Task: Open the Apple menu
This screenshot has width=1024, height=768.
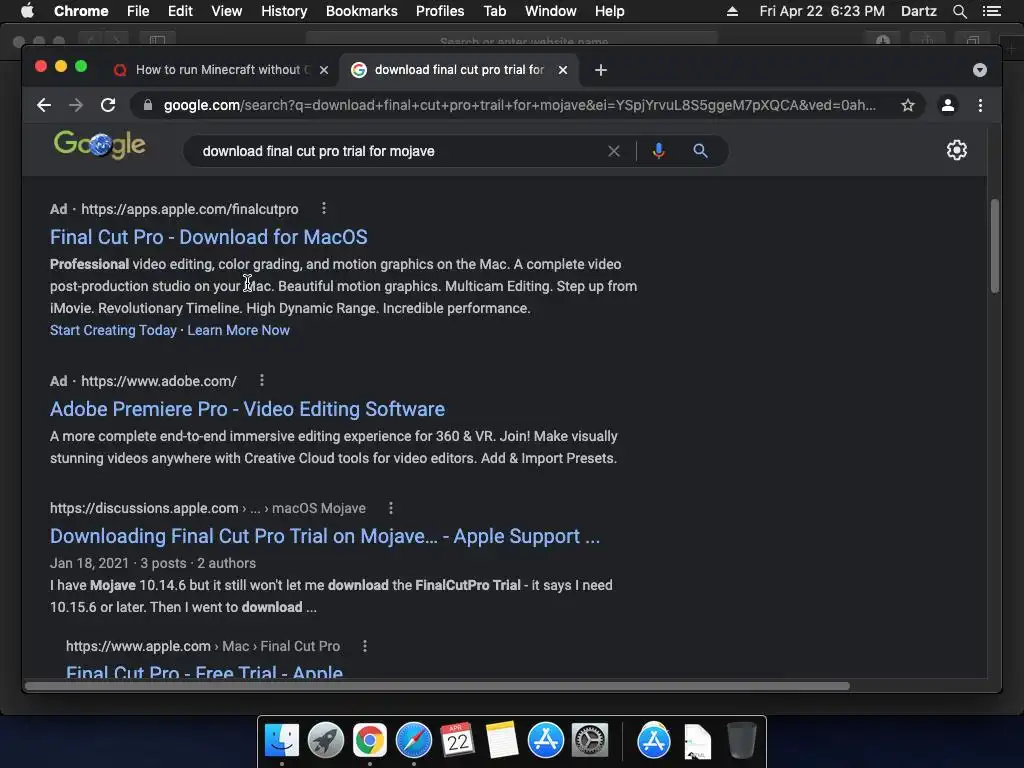Action: coord(27,11)
